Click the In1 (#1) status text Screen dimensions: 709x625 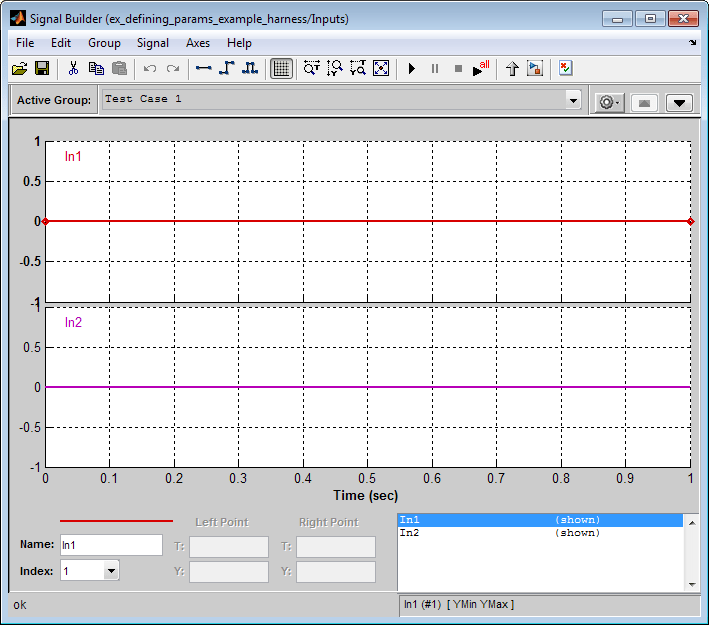pos(458,605)
